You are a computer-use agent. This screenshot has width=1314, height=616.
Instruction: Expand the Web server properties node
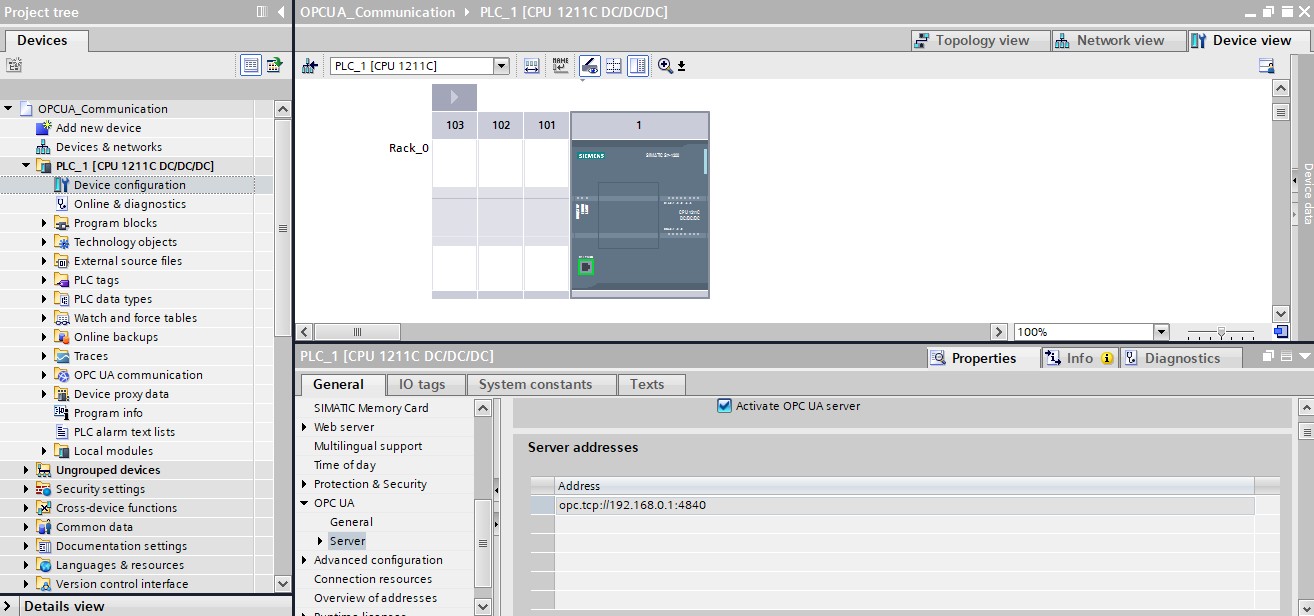click(305, 427)
